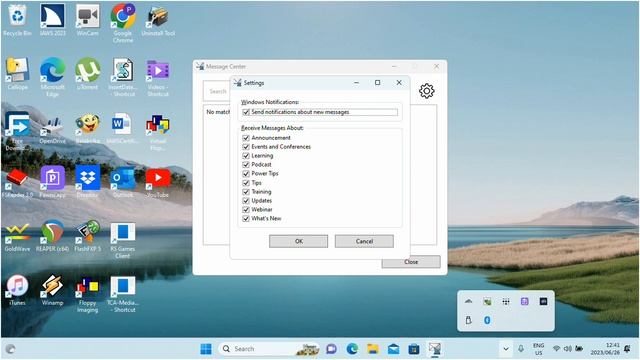640x360 pixels.
Task: Click the Bluetooth icon in tray overflow
Action: [487, 320]
